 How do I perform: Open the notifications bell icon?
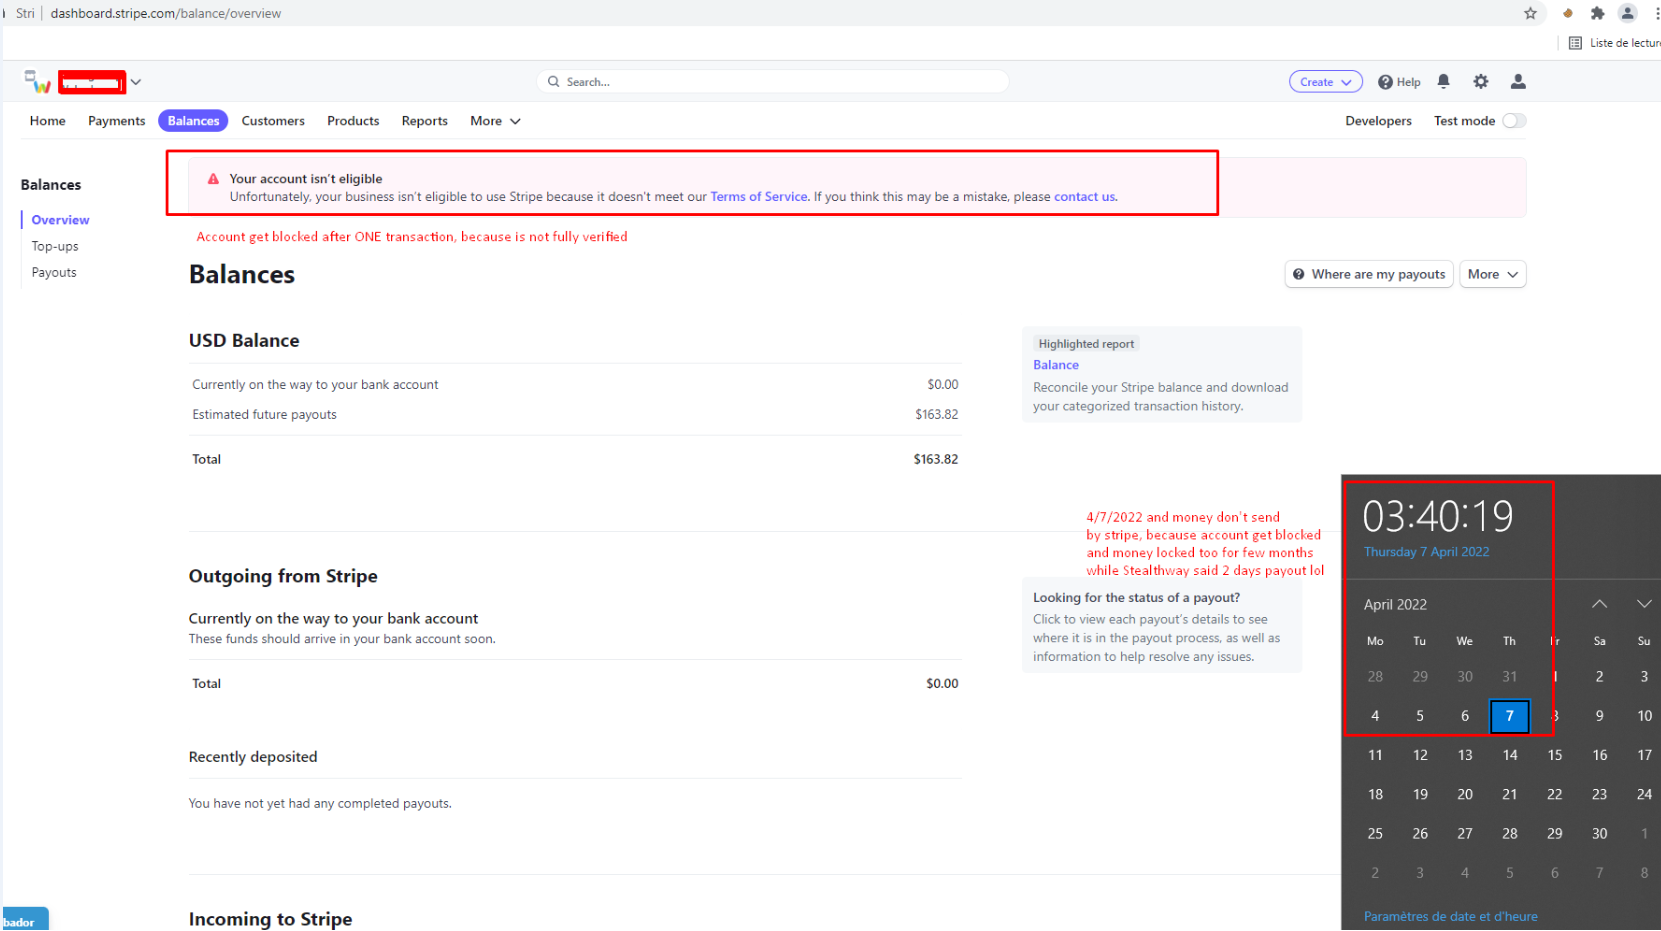point(1443,82)
